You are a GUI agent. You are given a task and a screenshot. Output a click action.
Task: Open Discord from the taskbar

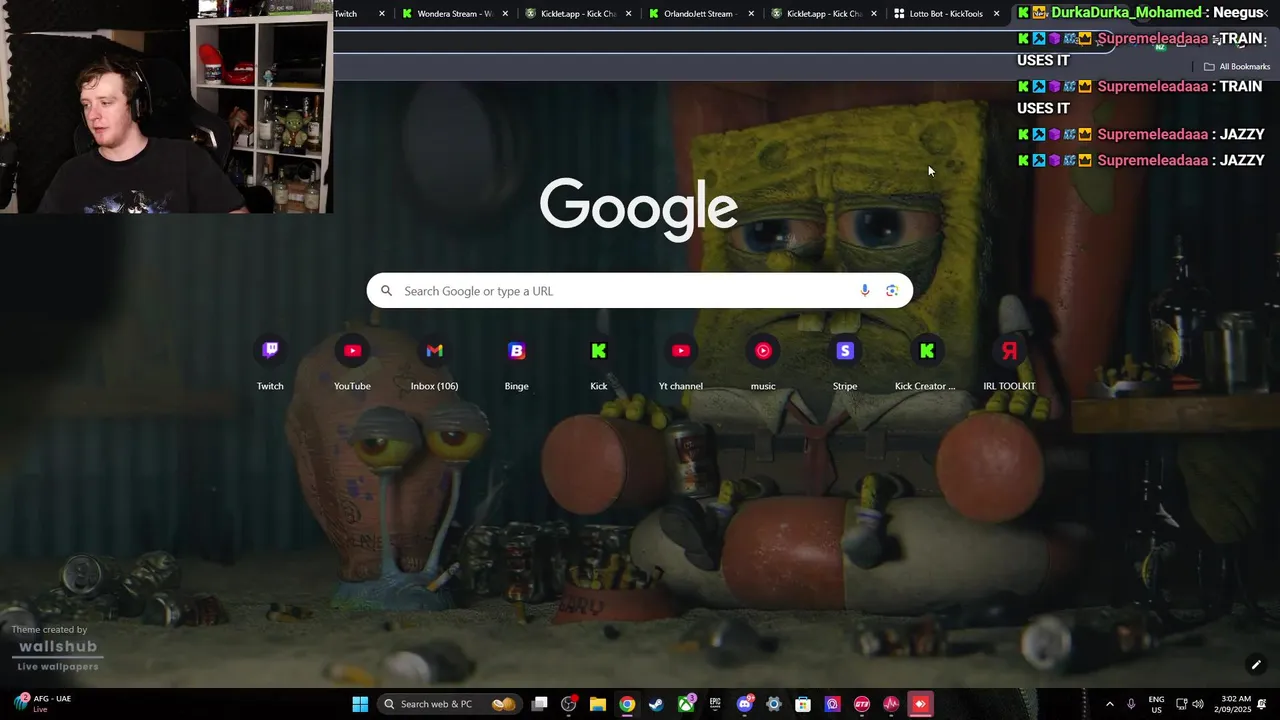coord(745,704)
